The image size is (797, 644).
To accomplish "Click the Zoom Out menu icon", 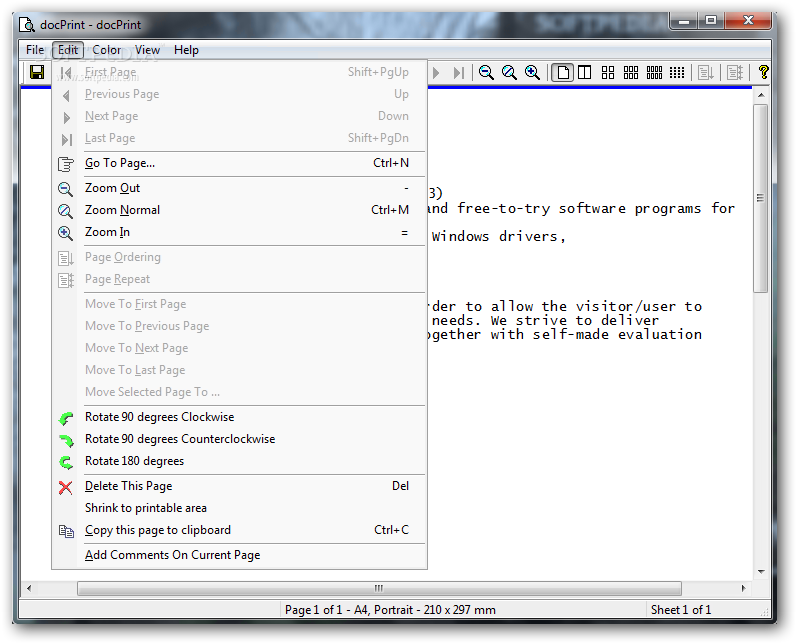I will 65,189.
